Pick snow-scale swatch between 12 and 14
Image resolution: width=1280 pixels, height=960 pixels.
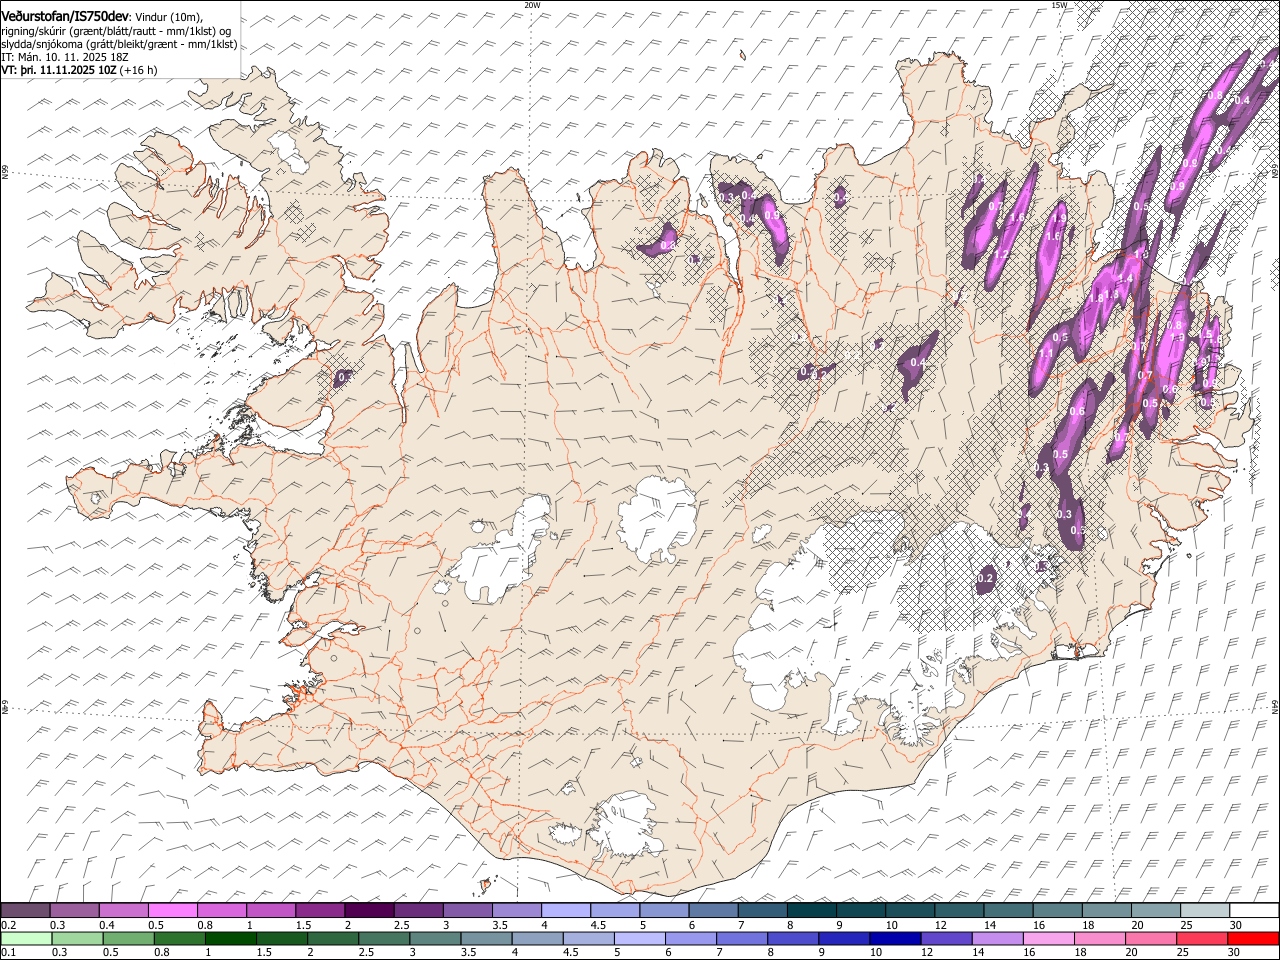[959, 910]
